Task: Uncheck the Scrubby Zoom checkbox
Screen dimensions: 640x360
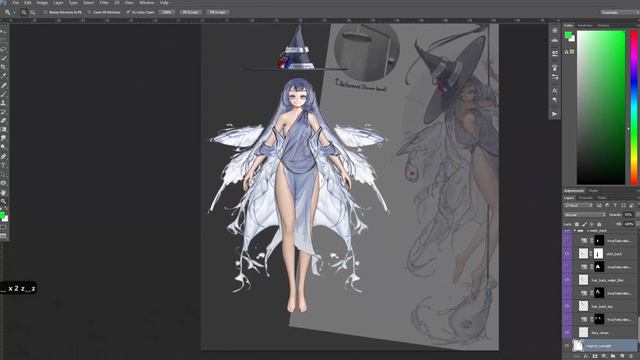Action: coord(128,12)
